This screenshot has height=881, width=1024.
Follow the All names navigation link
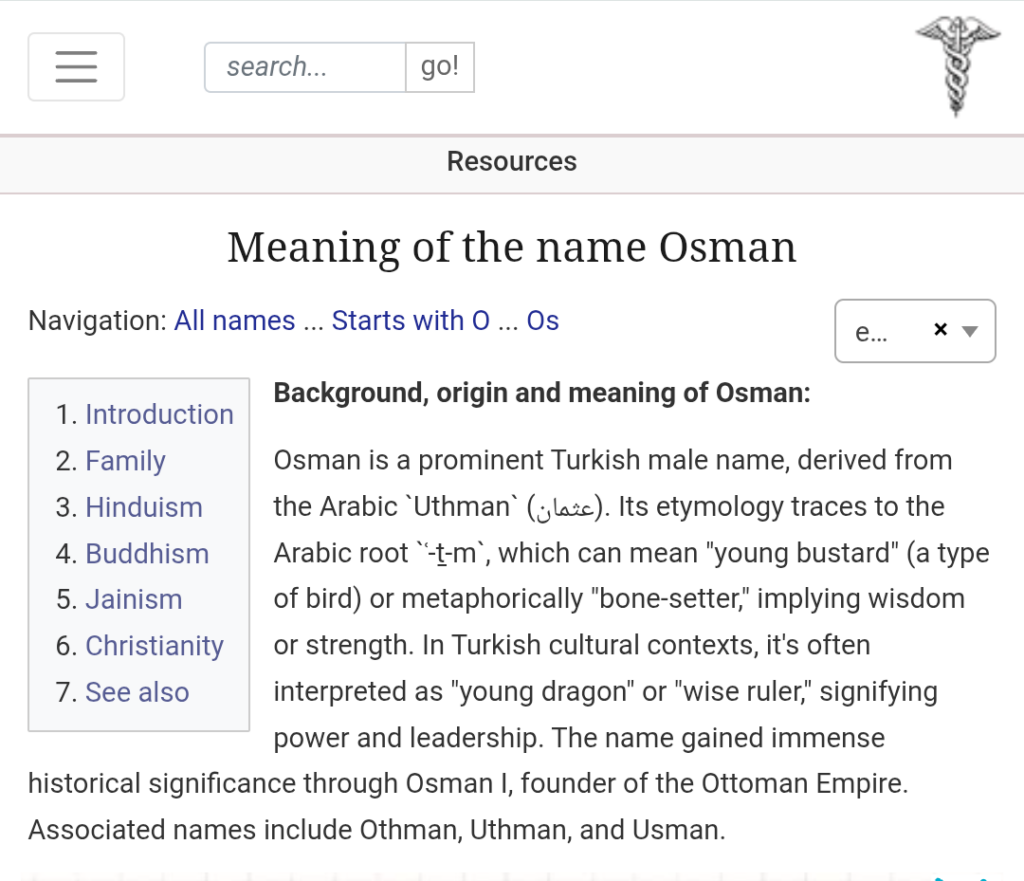click(234, 321)
